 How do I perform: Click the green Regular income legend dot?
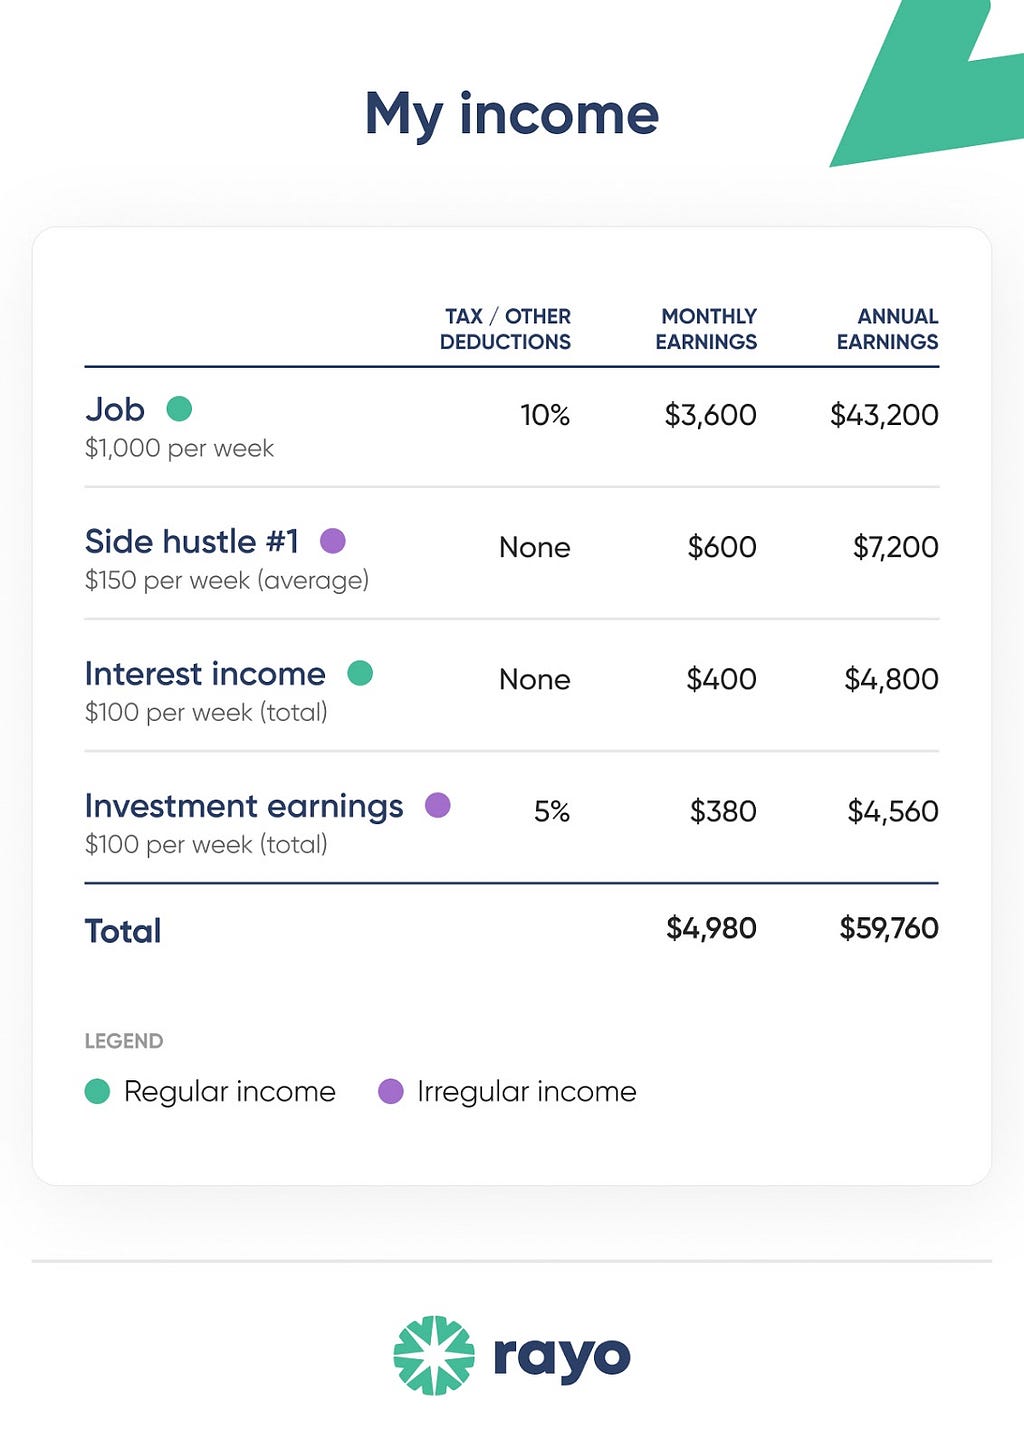[97, 1091]
